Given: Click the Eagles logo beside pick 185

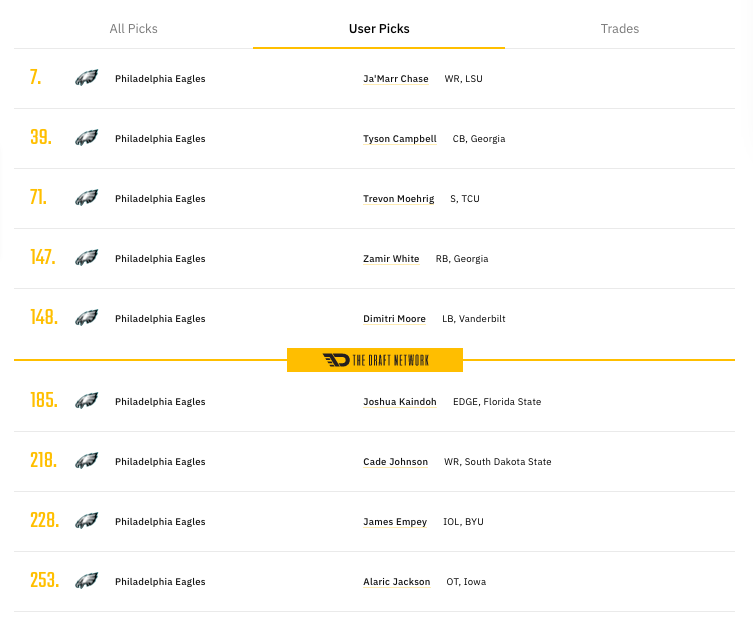Looking at the screenshot, I should tap(86, 401).
